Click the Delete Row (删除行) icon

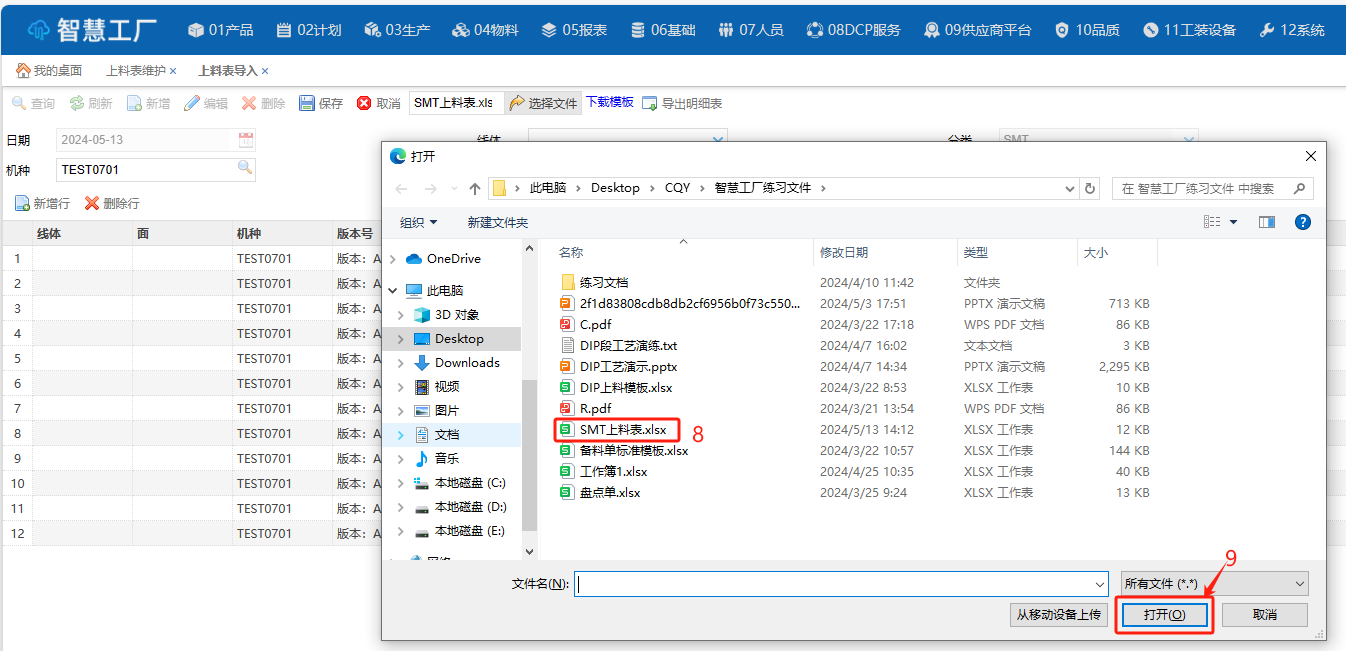point(92,204)
